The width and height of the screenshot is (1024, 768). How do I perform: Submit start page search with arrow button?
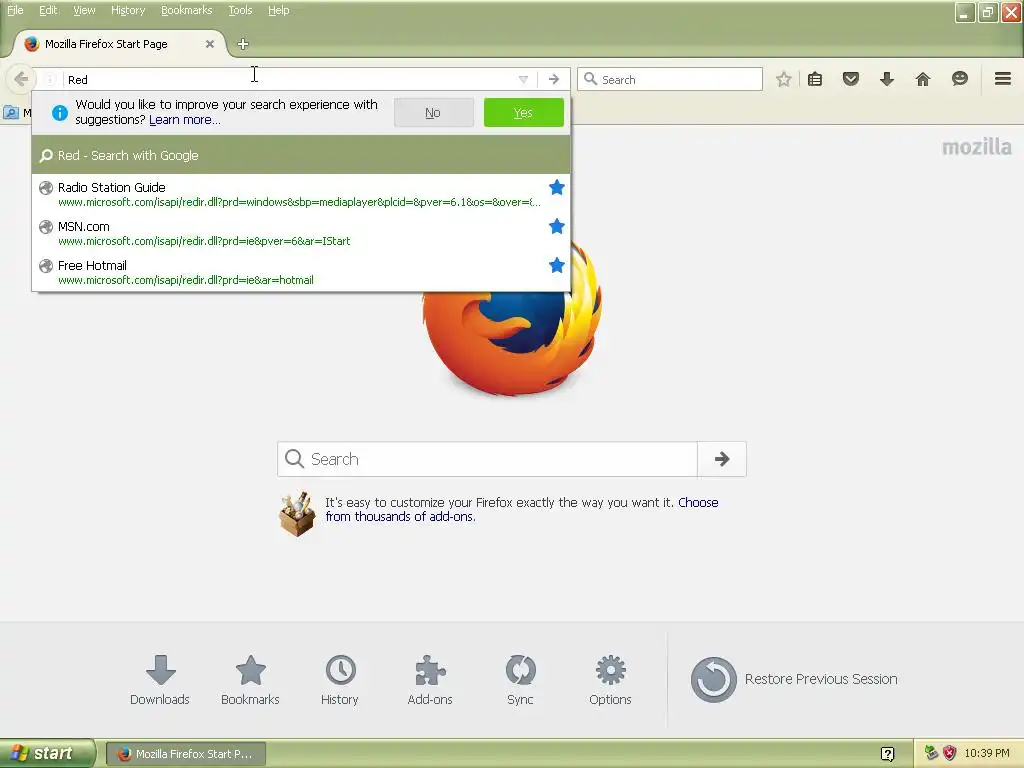(722, 459)
